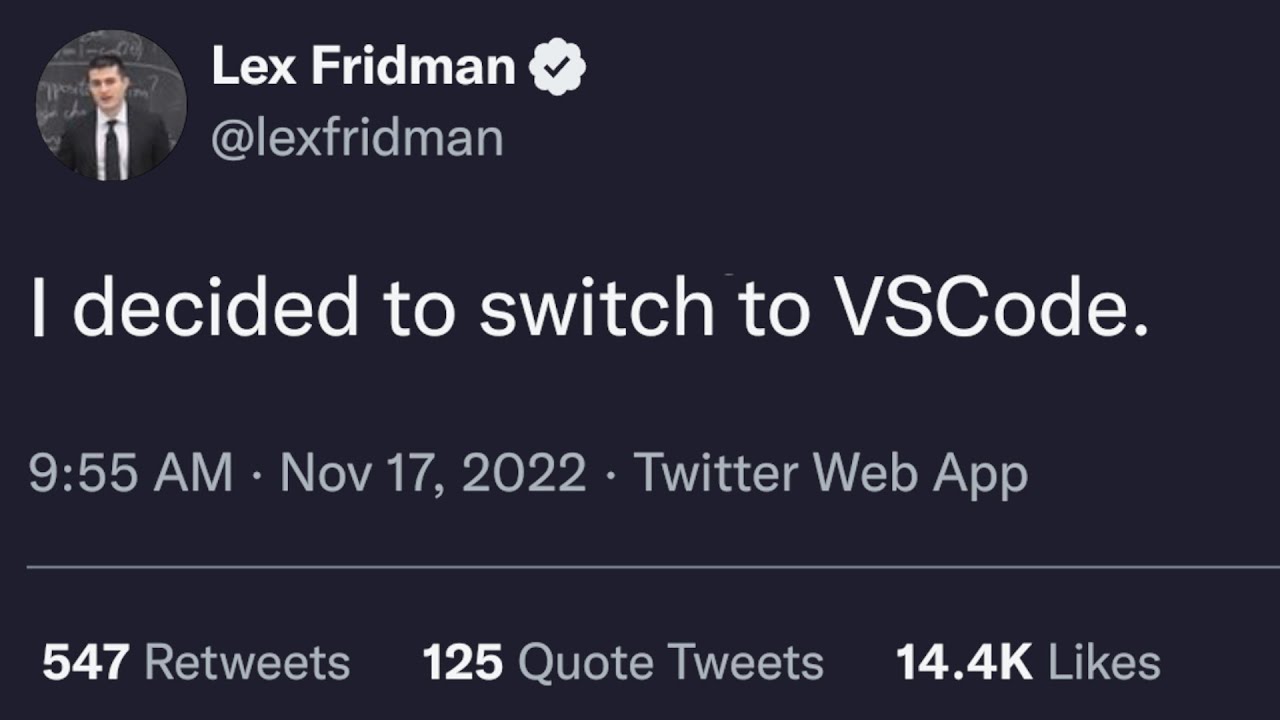Click the 9:55 AM timestamp
This screenshot has width=1280, height=720.
(x=130, y=472)
